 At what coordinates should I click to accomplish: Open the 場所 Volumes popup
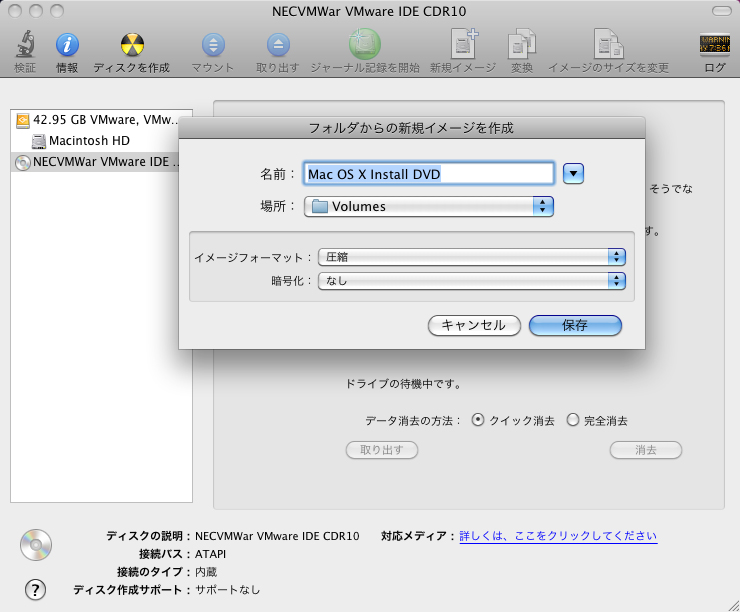point(429,206)
